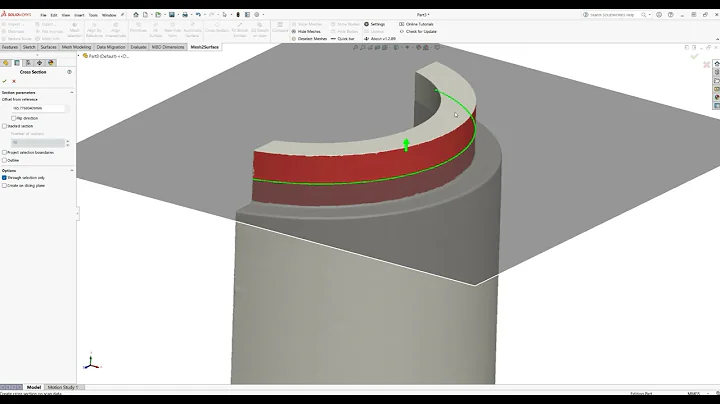Open the Save dropdown arrow

[178, 15]
